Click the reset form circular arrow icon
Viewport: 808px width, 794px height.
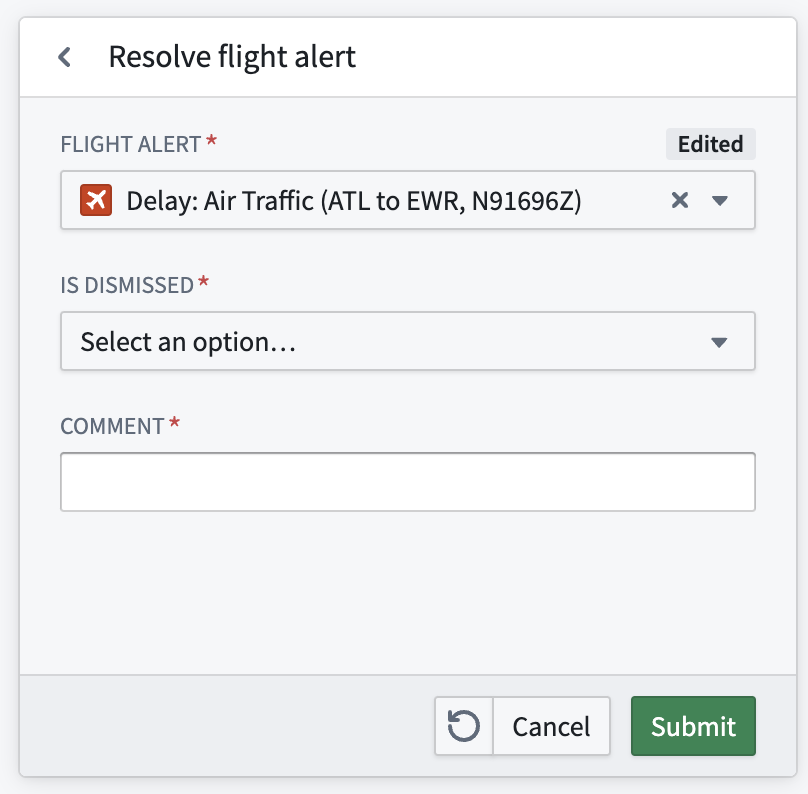[464, 726]
